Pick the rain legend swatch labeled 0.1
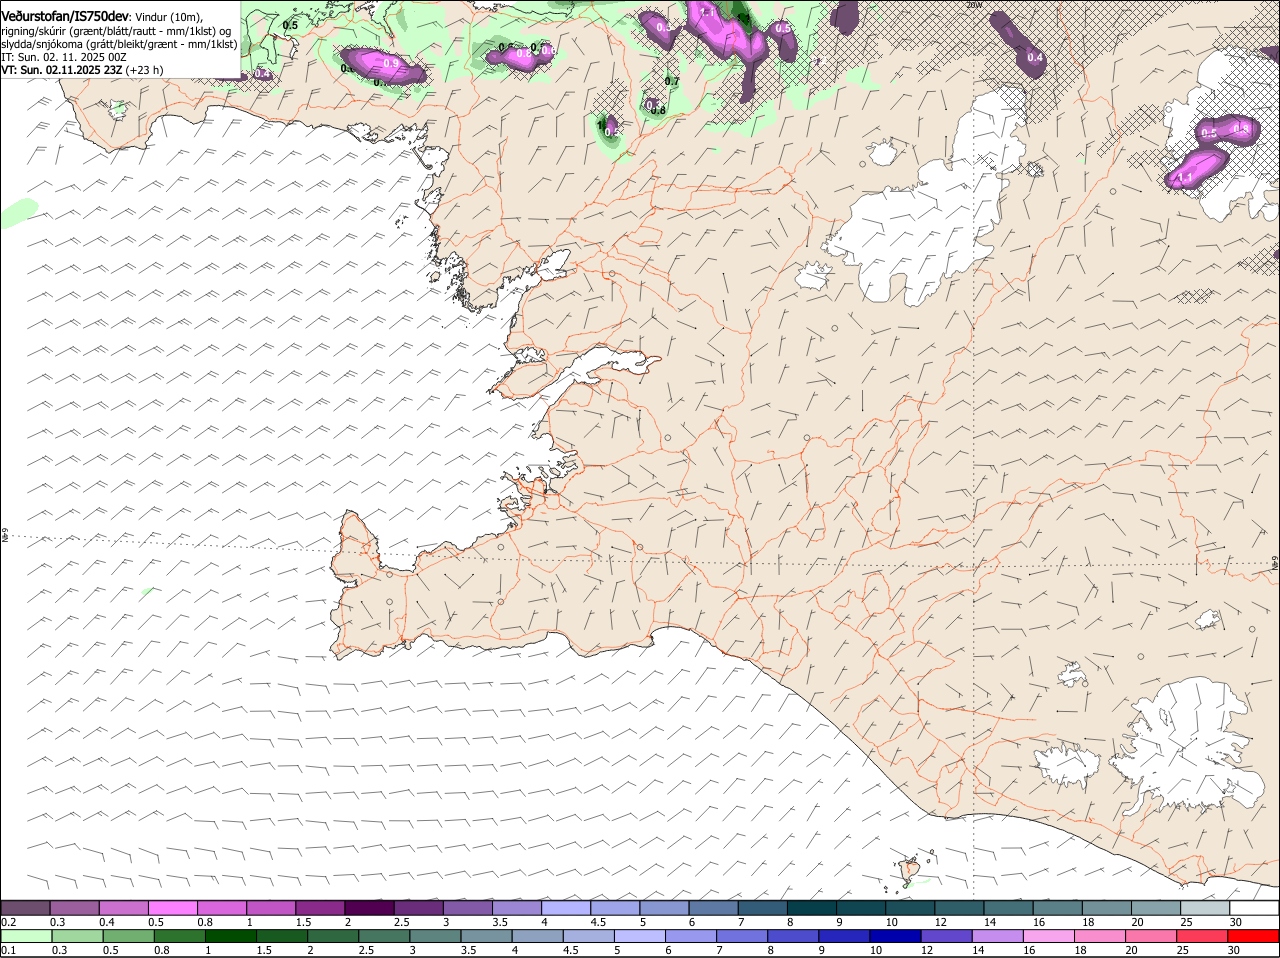1280x958 pixels. tap(26, 936)
